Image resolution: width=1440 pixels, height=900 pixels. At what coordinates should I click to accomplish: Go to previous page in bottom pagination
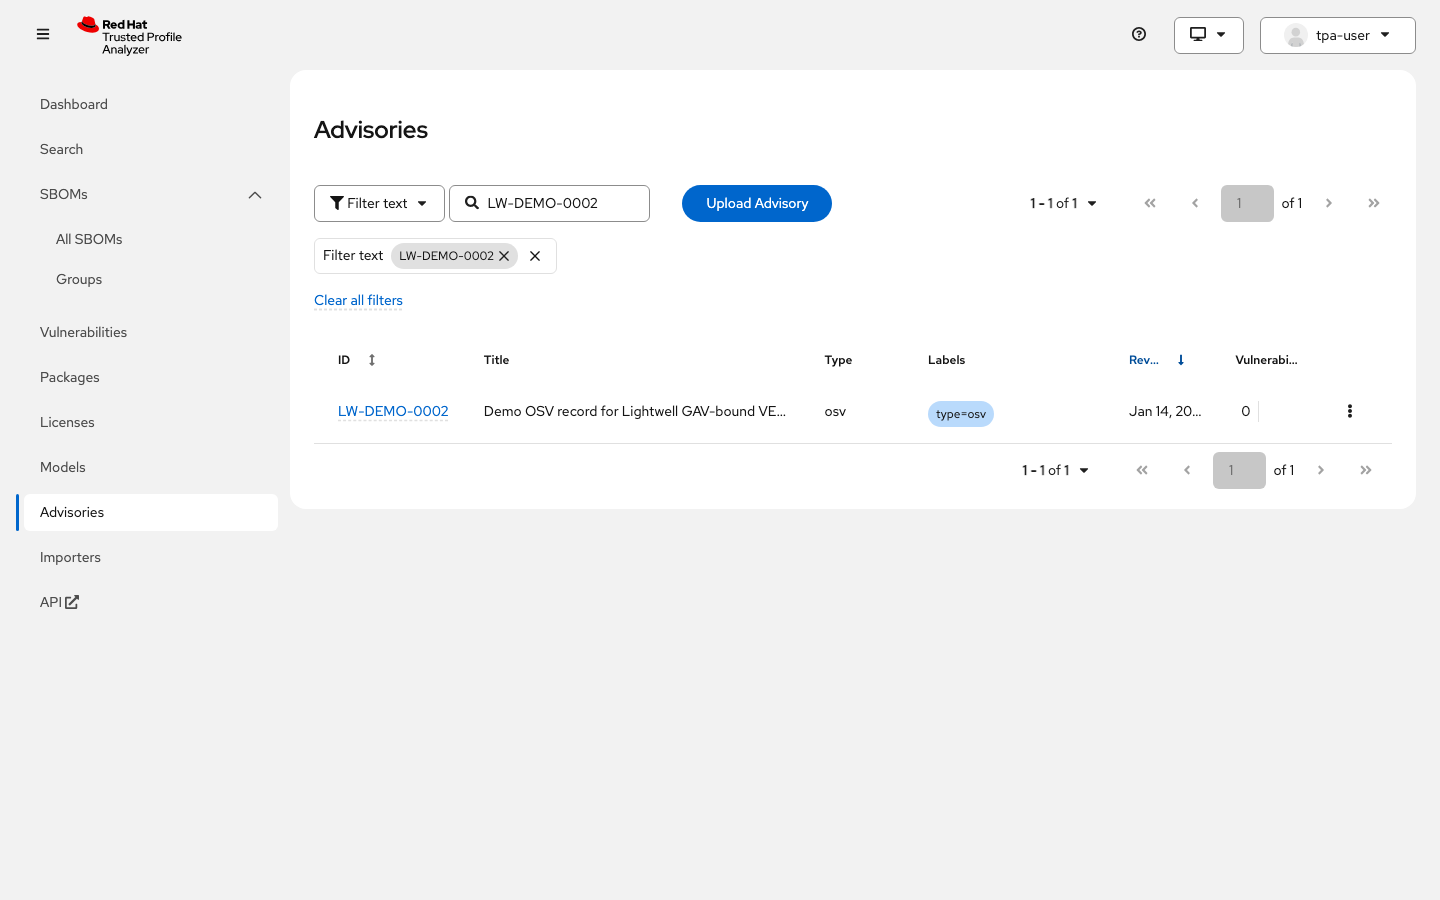click(1187, 470)
